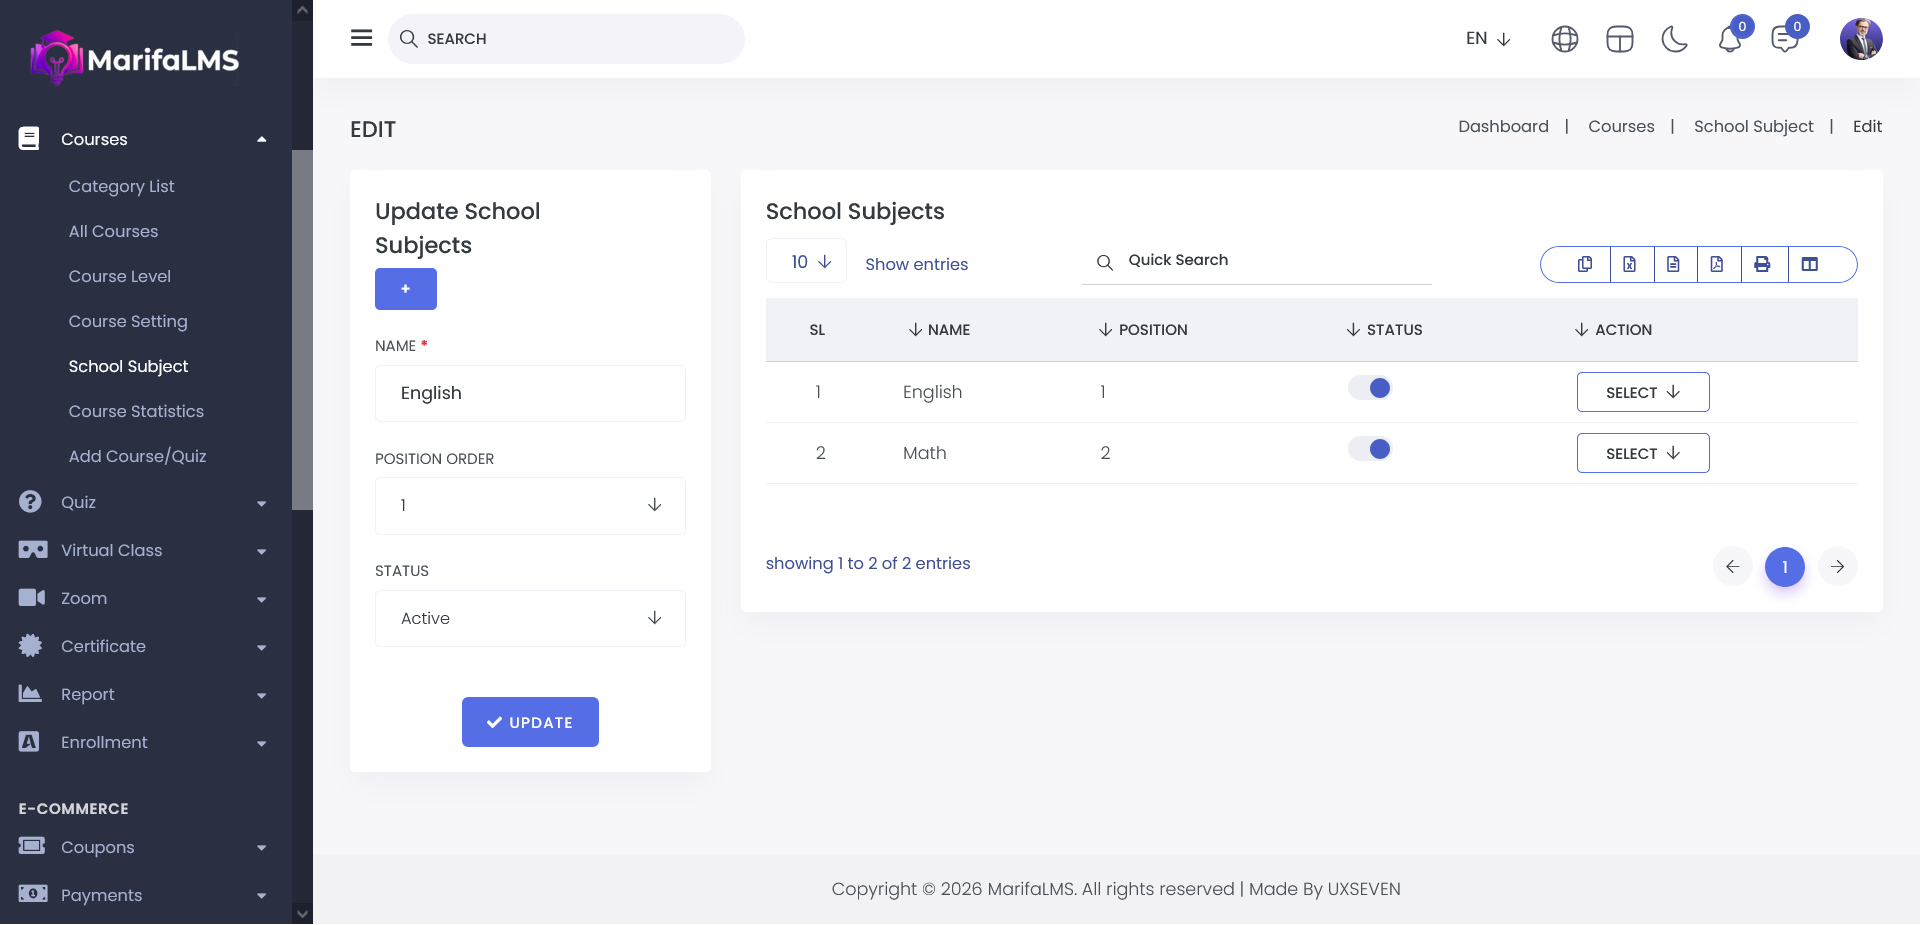The image size is (1920, 925).
Task: Switch to dark mode moon icon
Action: click(1674, 39)
